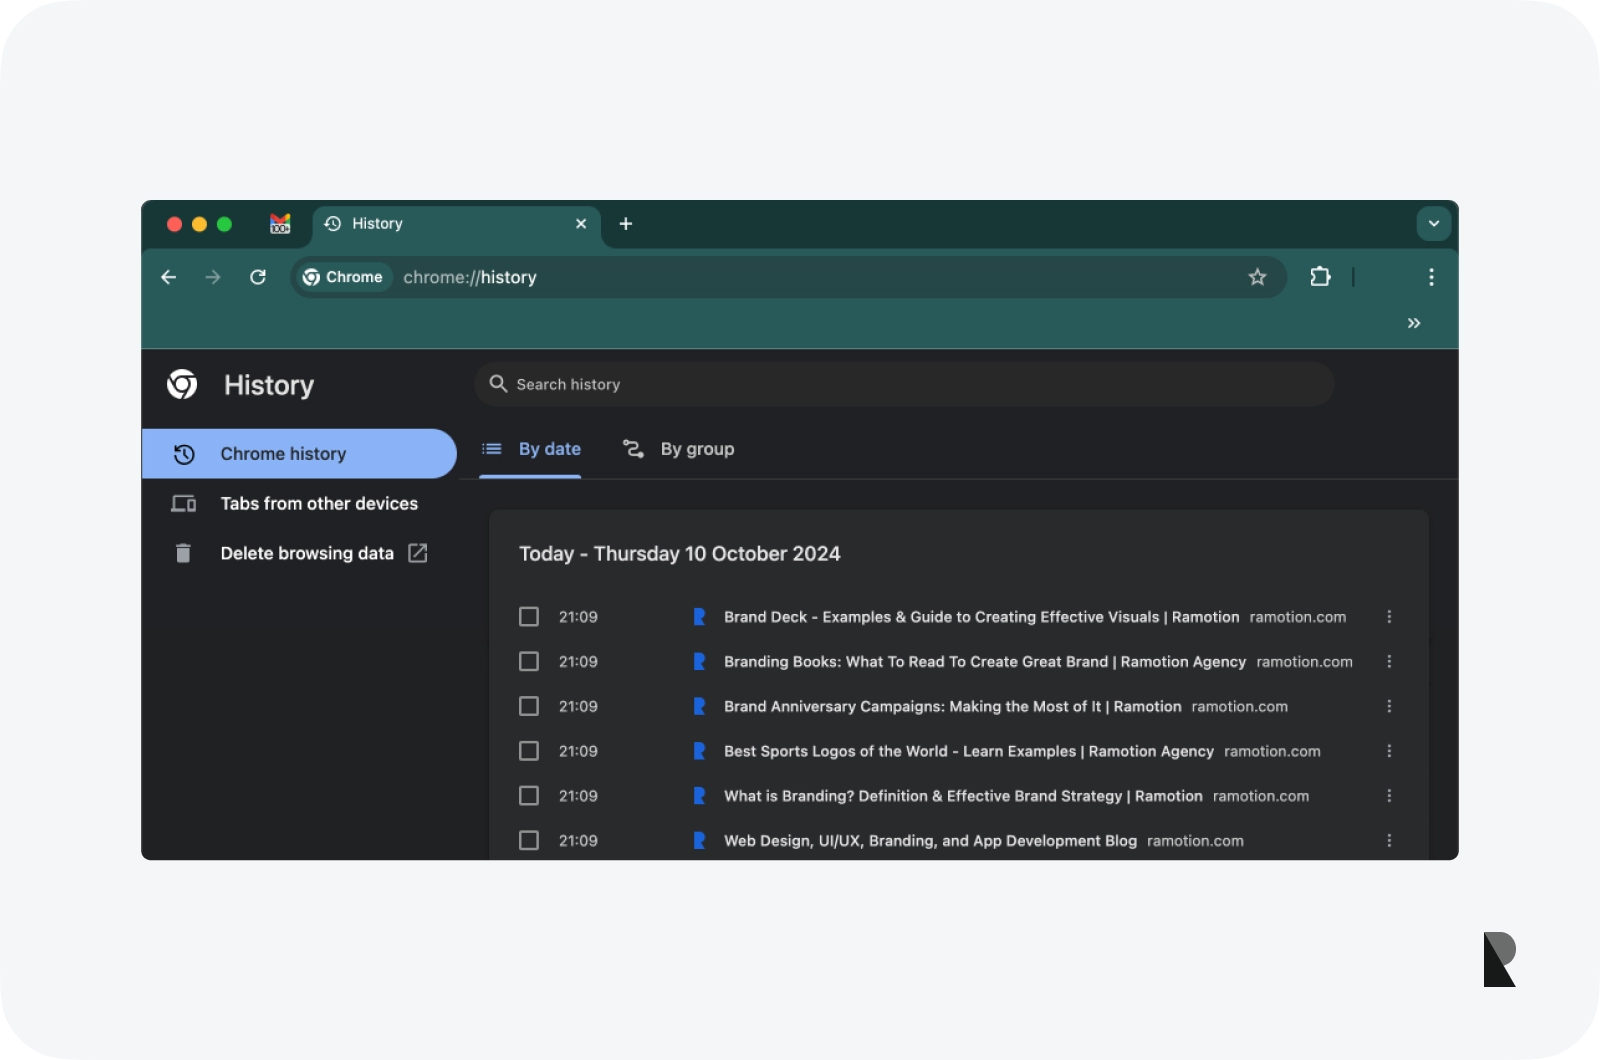Tick the checkbox for the Brand Deck entry
Viewport: 1600px width, 1060px height.
point(529,617)
